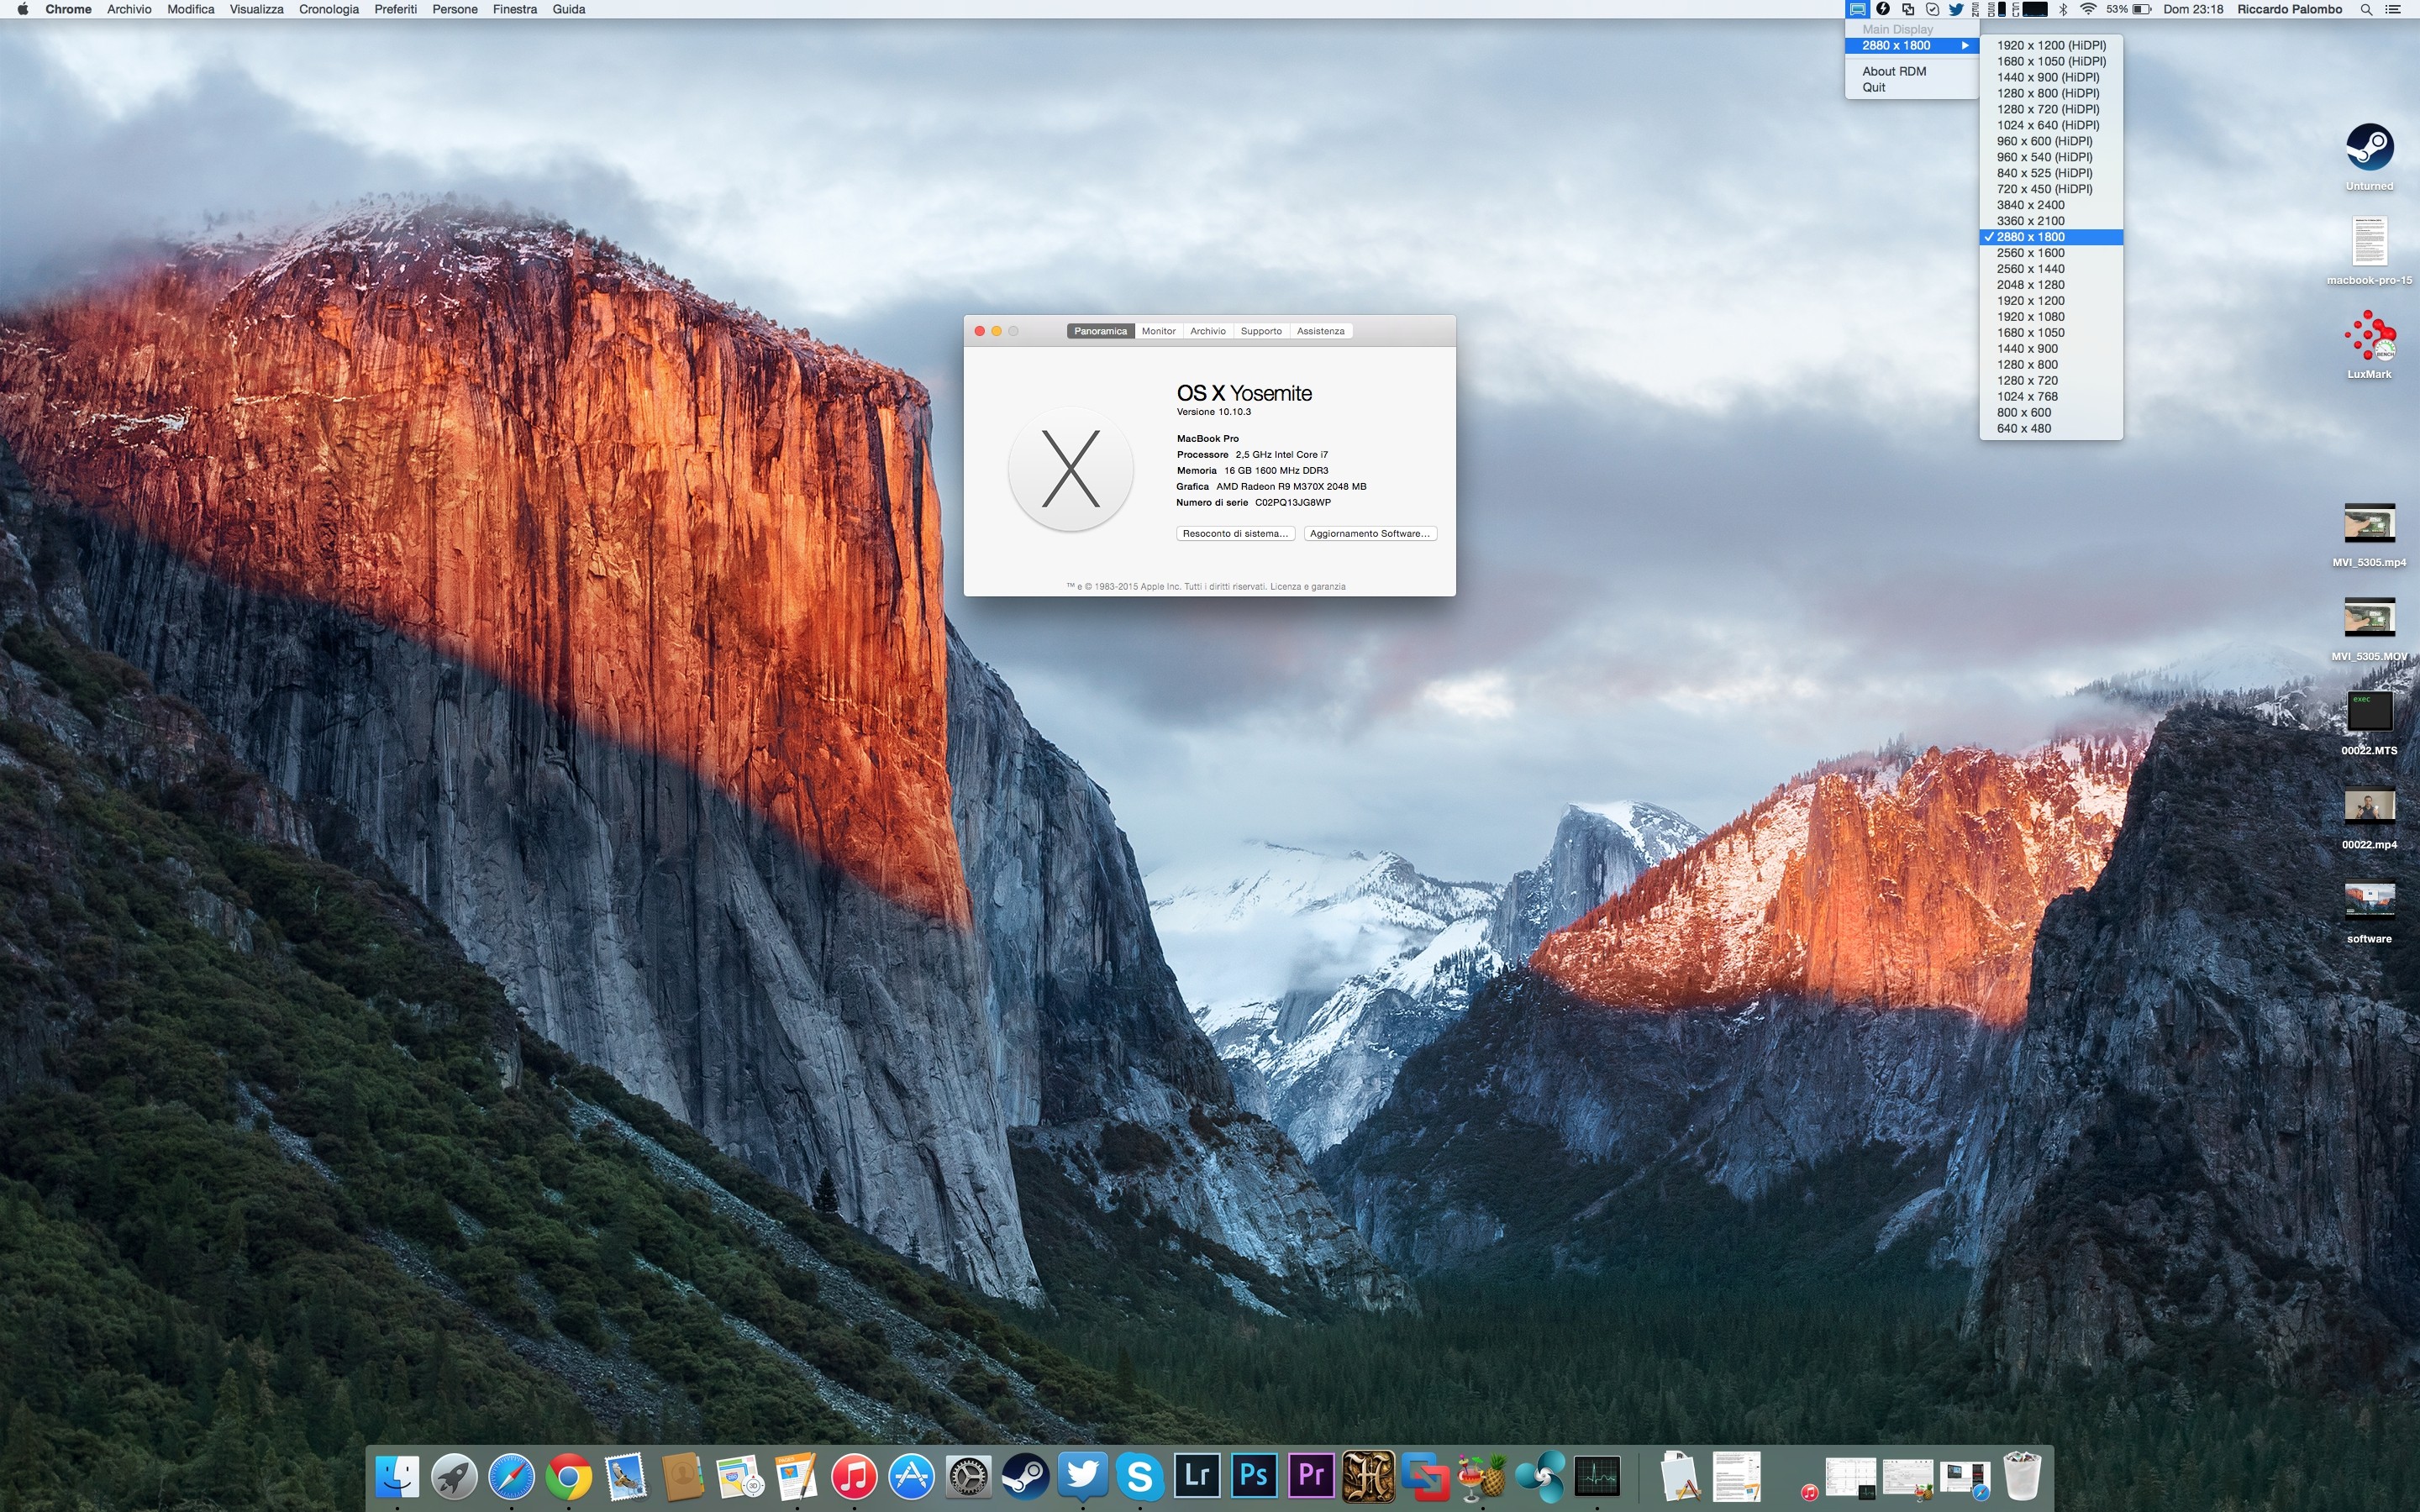The height and width of the screenshot is (1512, 2420).
Task: Click the RDM display icon in menu bar
Action: point(1857,9)
